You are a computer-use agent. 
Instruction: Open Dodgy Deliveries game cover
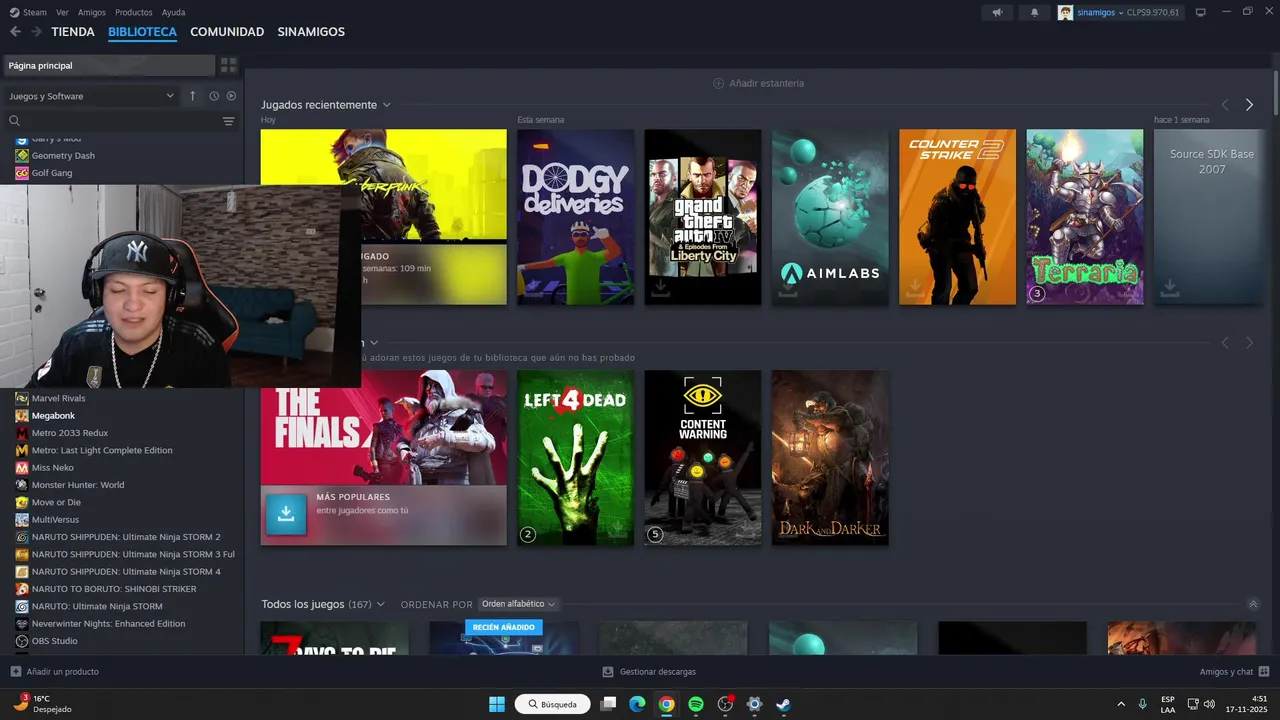coord(576,217)
